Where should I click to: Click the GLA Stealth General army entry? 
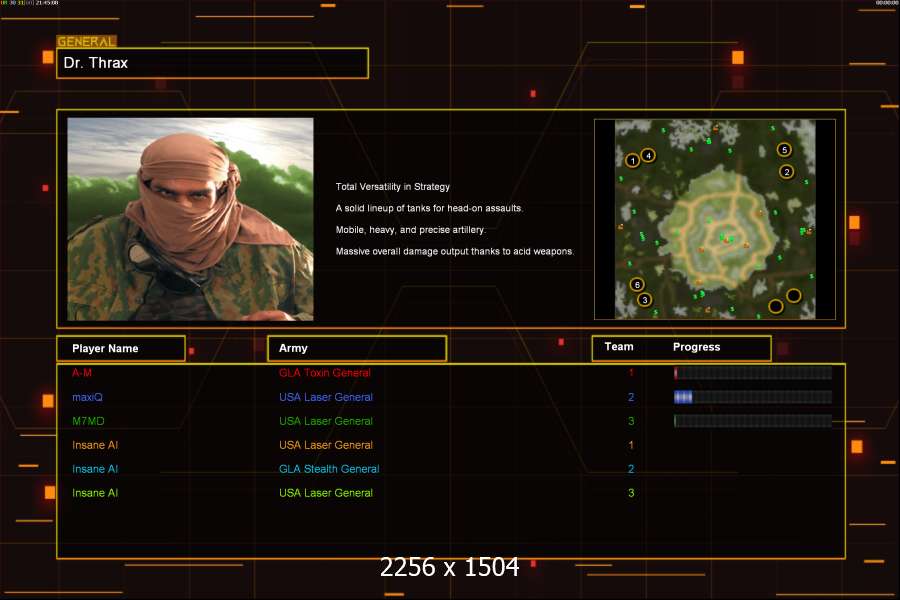(x=329, y=469)
